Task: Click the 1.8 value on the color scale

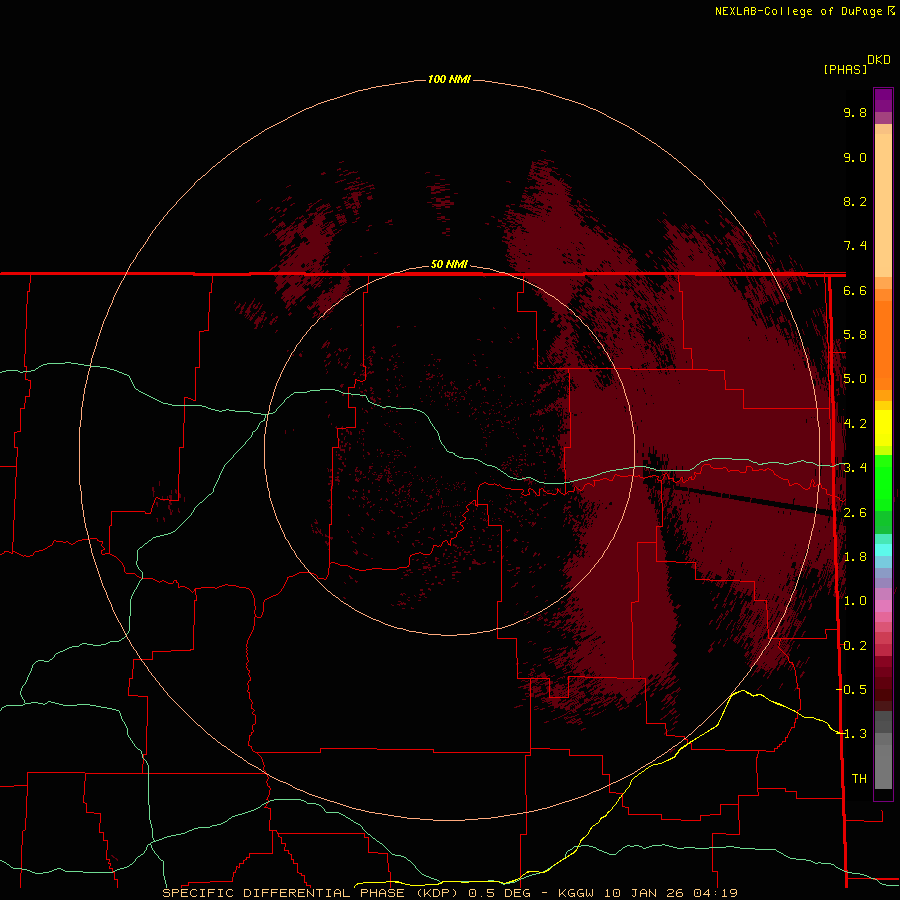Action: pyautogui.click(x=855, y=557)
